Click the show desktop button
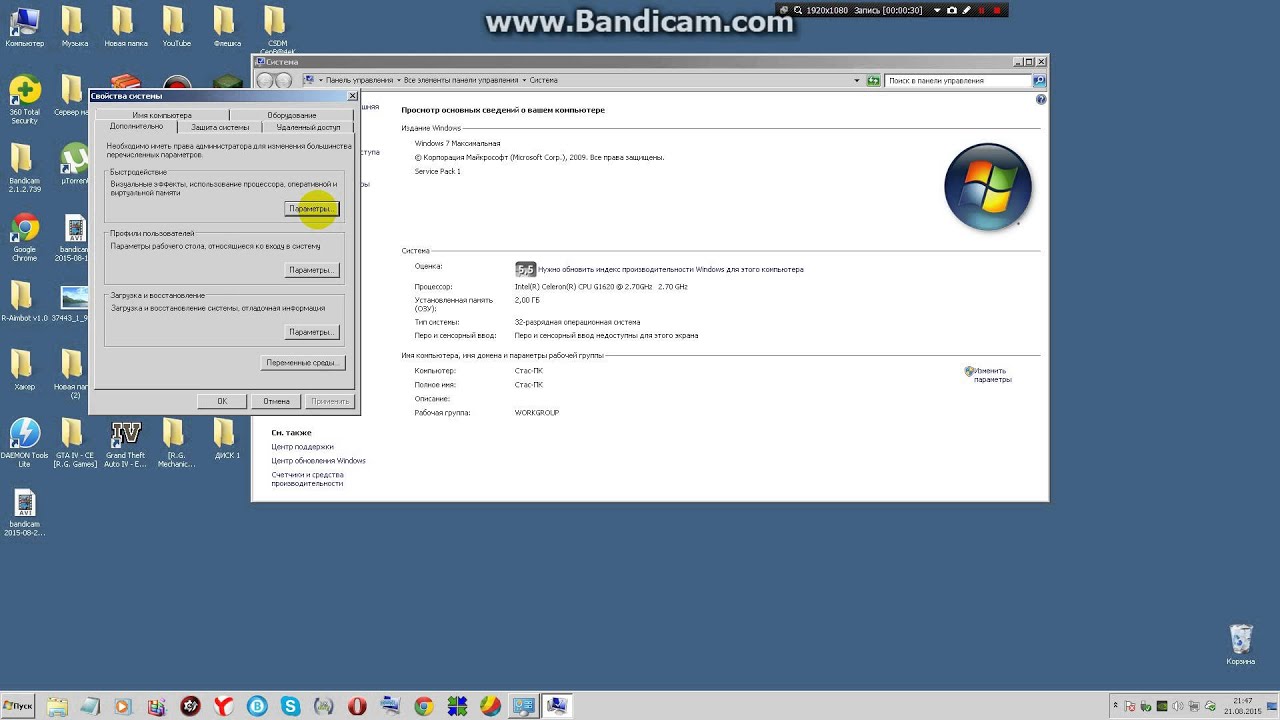Viewport: 1280px width, 720px height. [1272, 706]
